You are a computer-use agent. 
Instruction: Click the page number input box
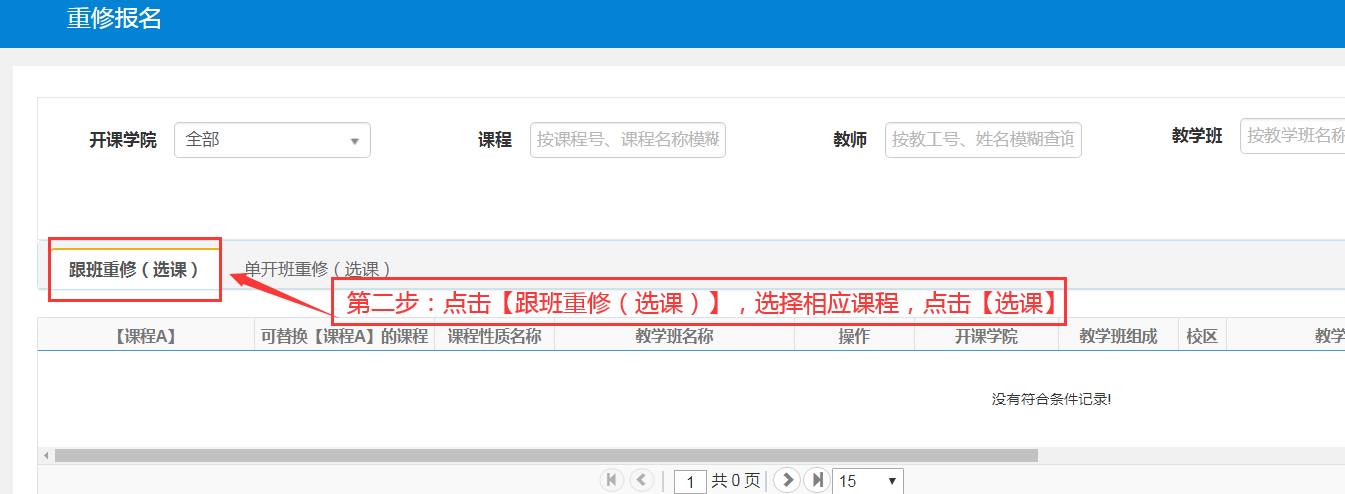(x=690, y=482)
